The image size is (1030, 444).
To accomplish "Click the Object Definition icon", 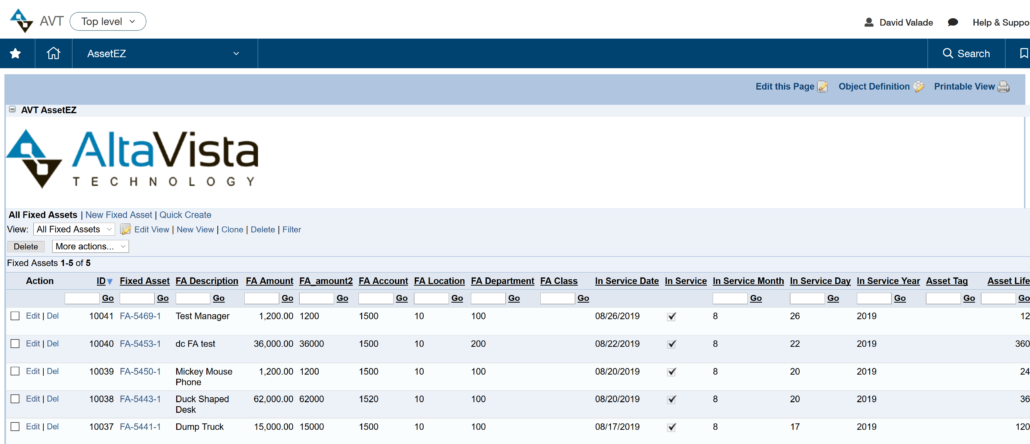I will 918,87.
